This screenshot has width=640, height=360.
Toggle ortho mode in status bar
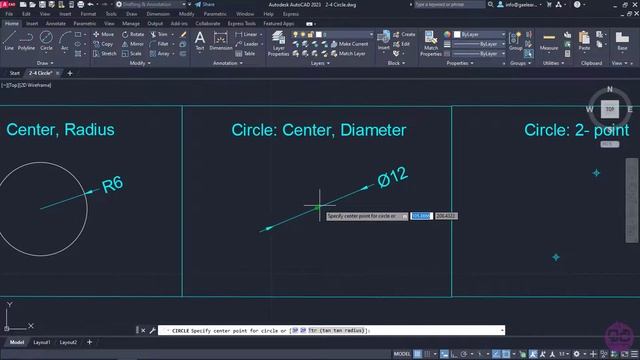(454, 354)
